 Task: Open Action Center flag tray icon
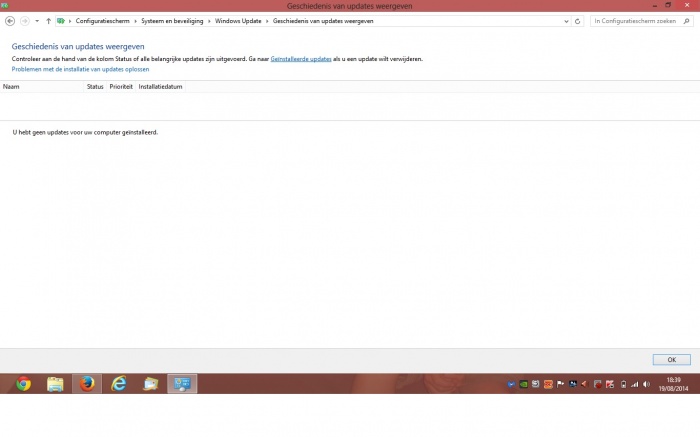[560, 384]
